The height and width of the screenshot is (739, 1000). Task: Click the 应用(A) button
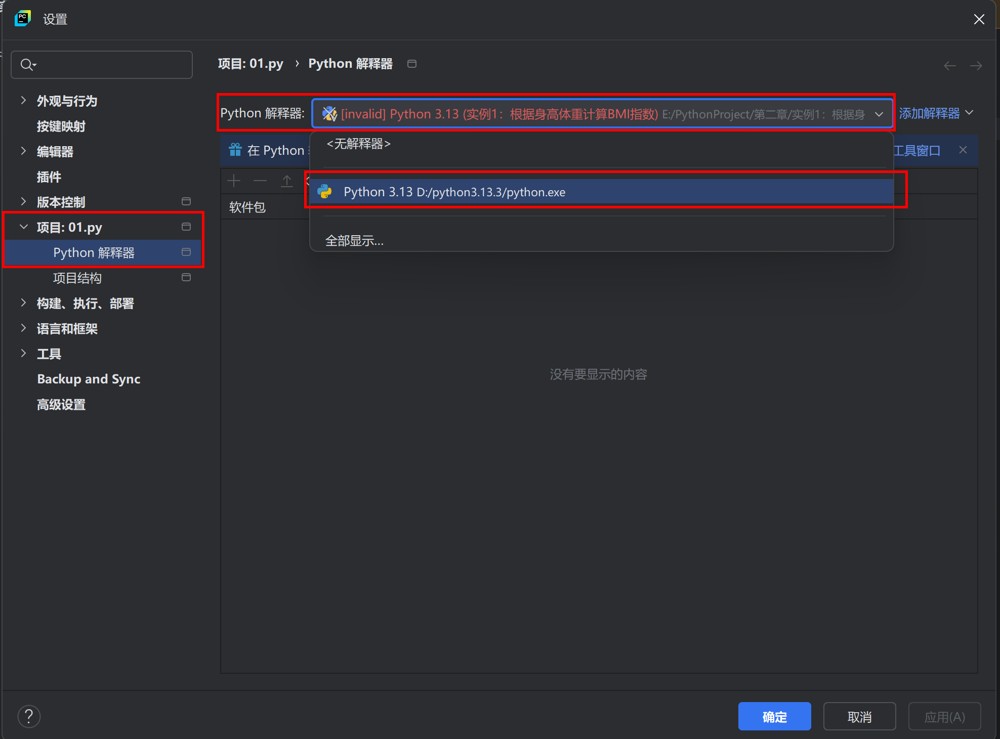pos(944,717)
